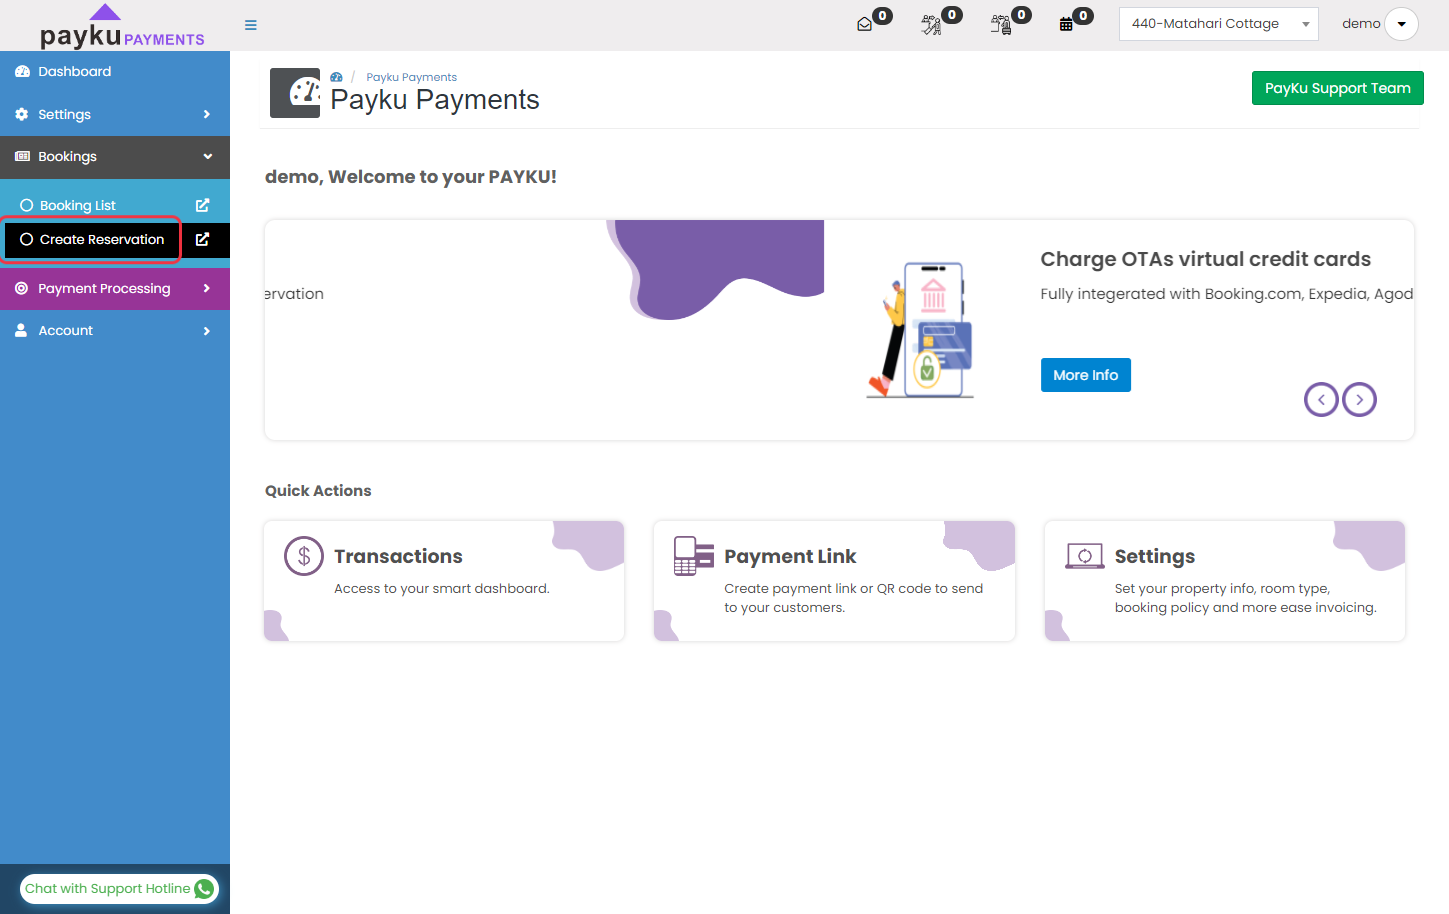
Task: Open the Payment Link quick action card
Action: click(834, 581)
